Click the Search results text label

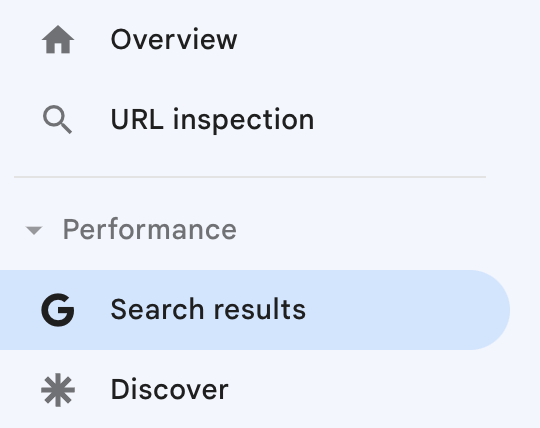click(208, 310)
